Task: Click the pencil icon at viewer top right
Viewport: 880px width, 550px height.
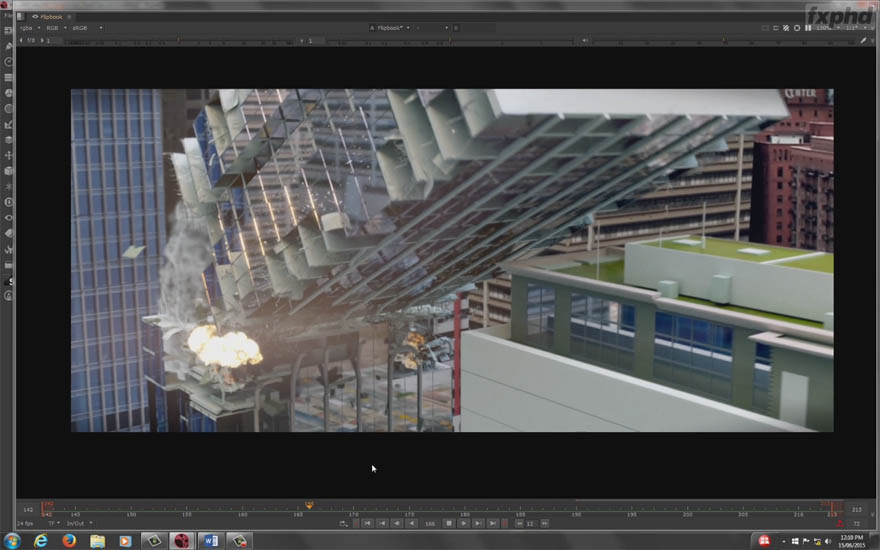Action: [x=864, y=40]
